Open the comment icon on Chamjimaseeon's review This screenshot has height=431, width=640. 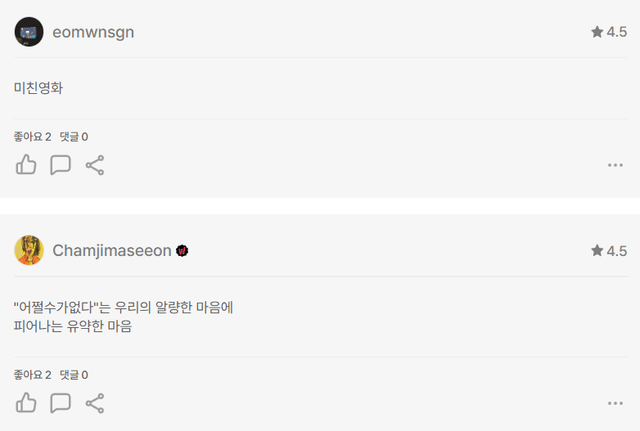tap(60, 403)
